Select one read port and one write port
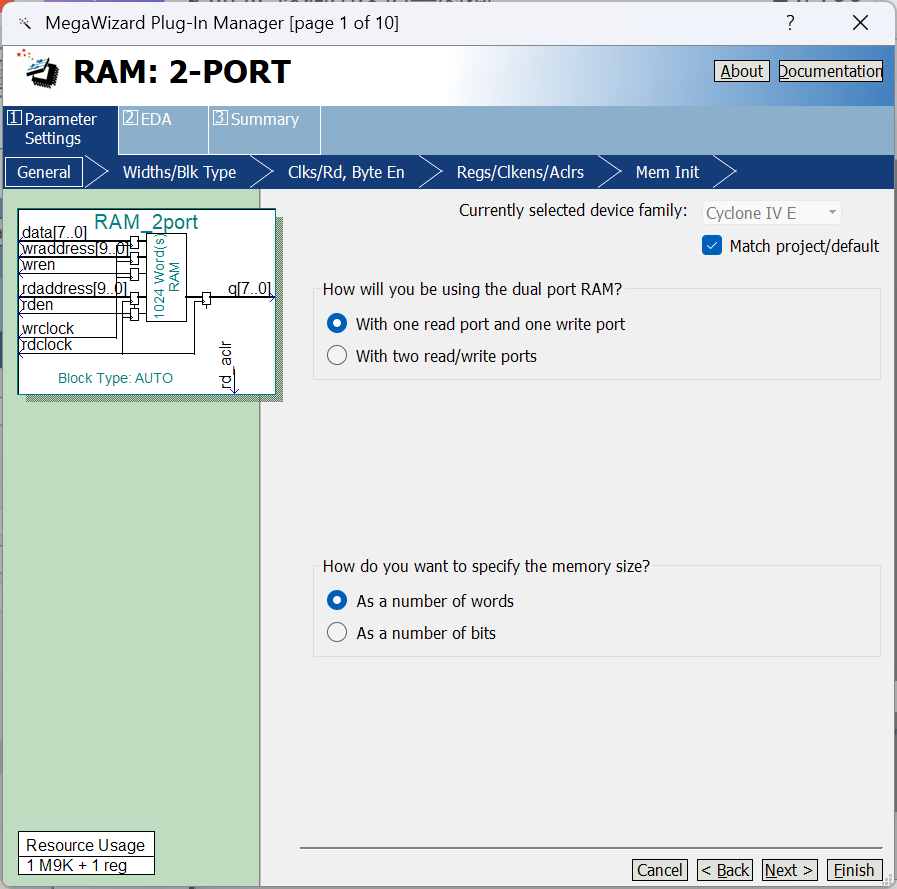This screenshot has height=889, width=897. click(x=337, y=324)
